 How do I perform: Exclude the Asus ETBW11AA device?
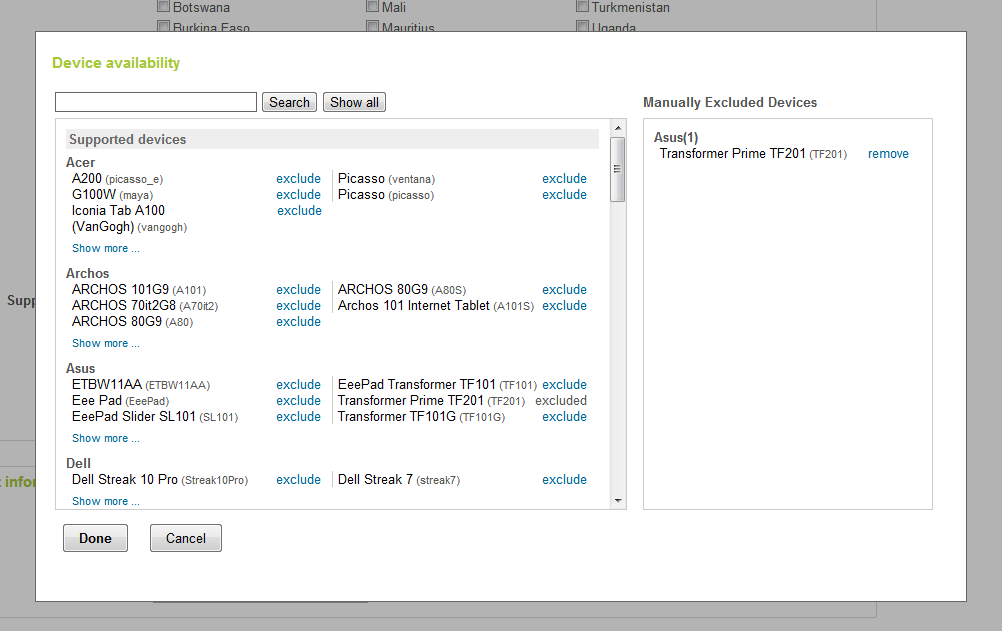click(x=298, y=385)
